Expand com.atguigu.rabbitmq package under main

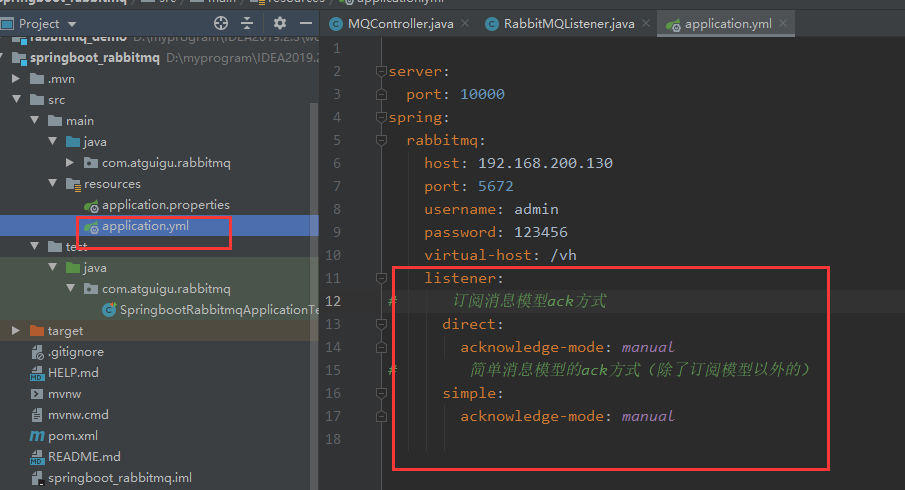70,162
